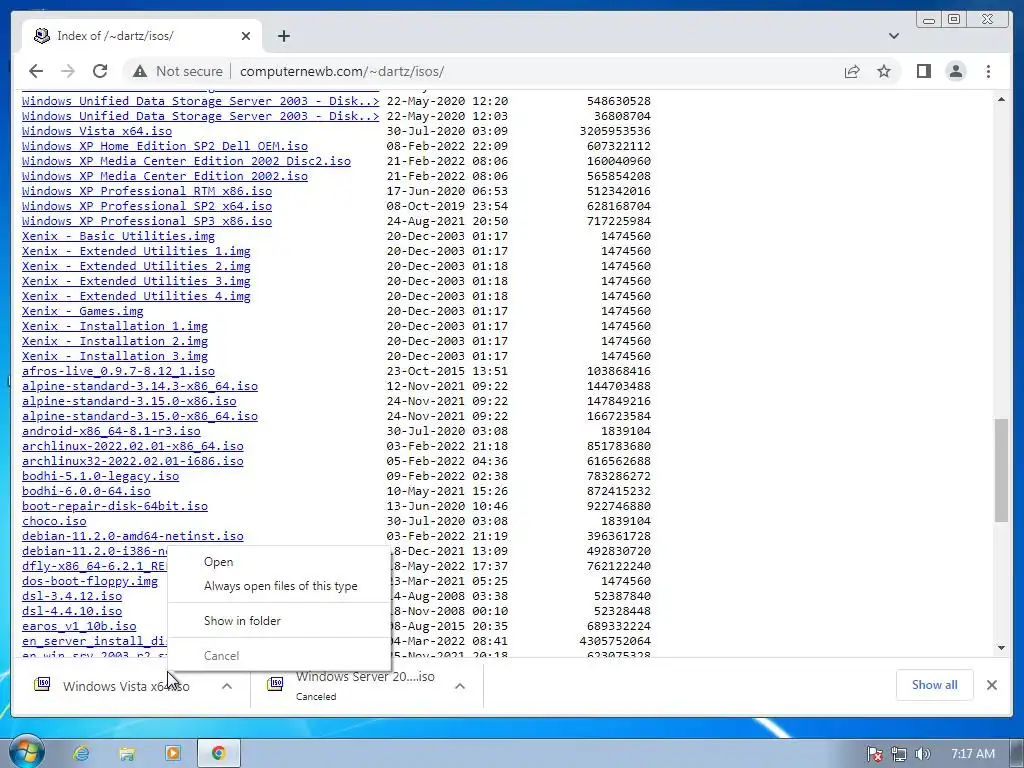Expand options for Windows Vista x64.iso download
Image resolution: width=1024 pixels, height=768 pixels.
point(227,686)
